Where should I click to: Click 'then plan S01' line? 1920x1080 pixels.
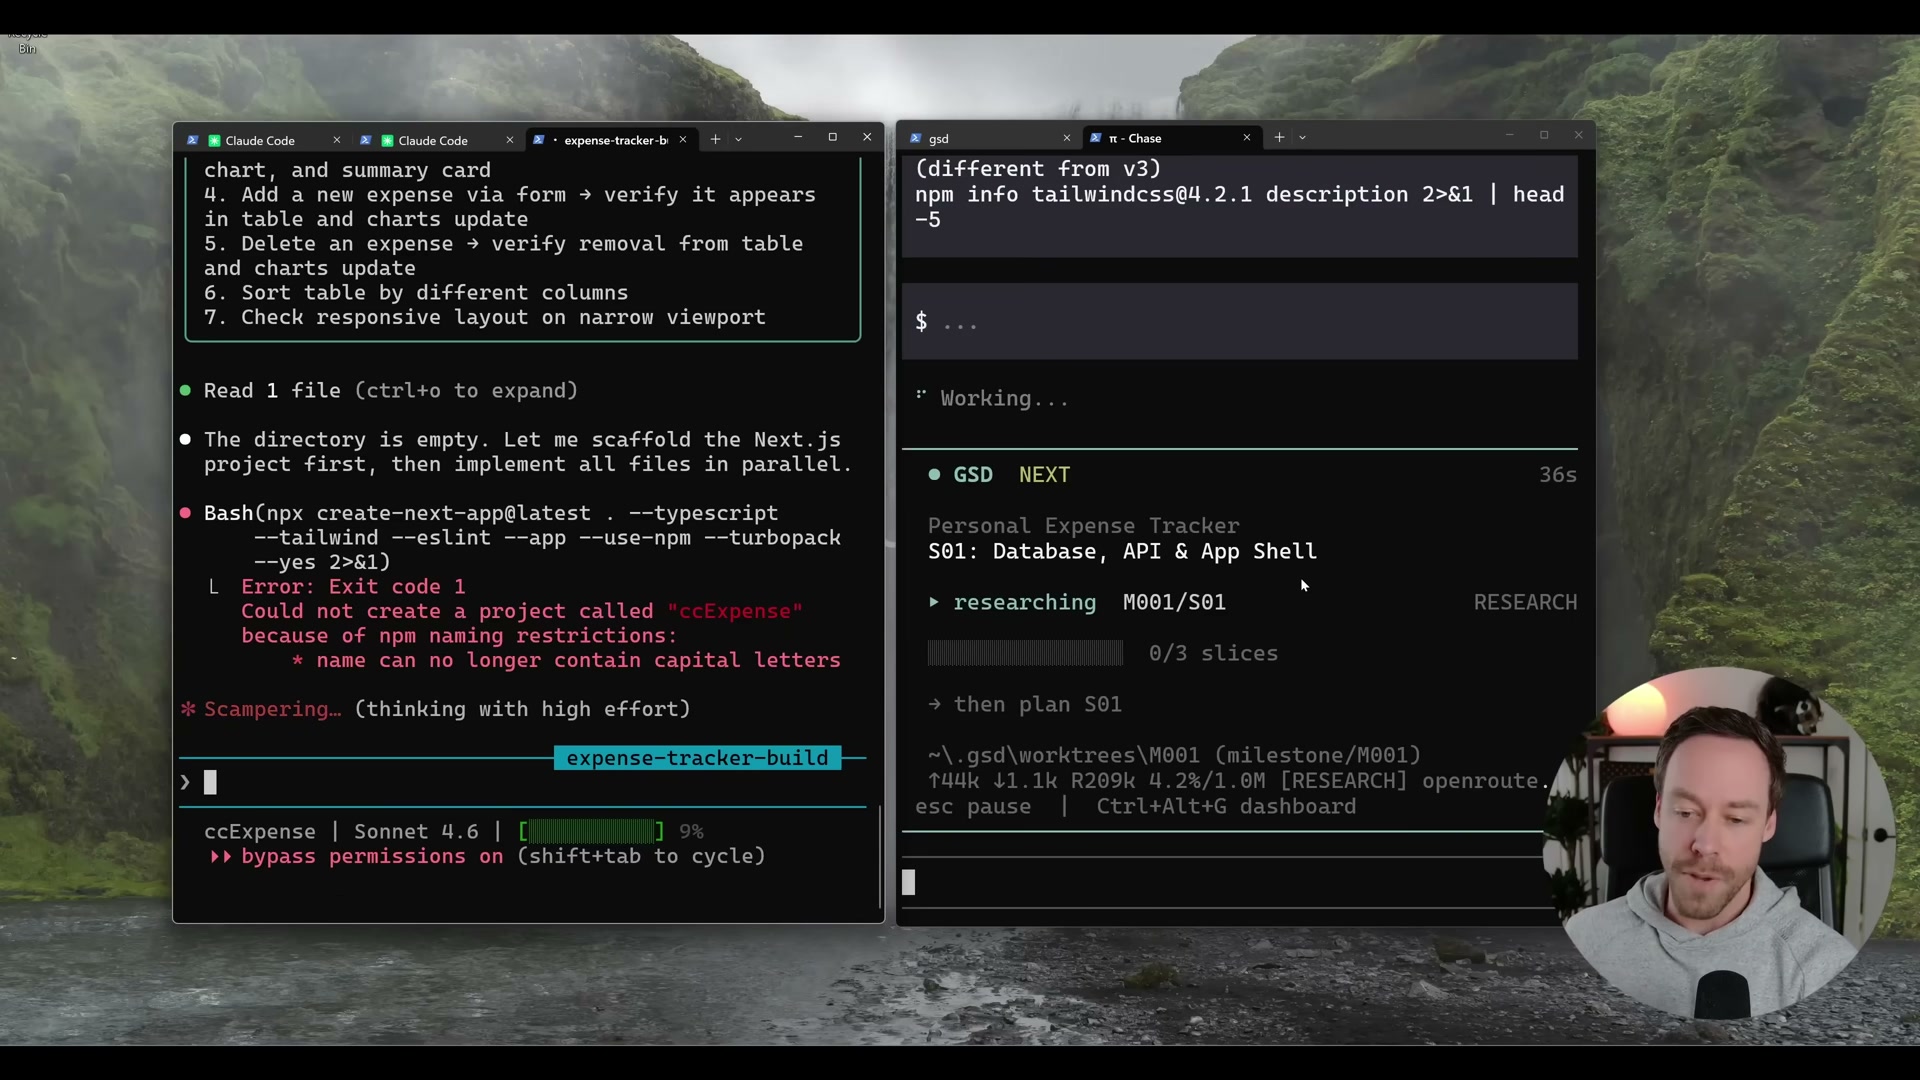tap(1037, 705)
